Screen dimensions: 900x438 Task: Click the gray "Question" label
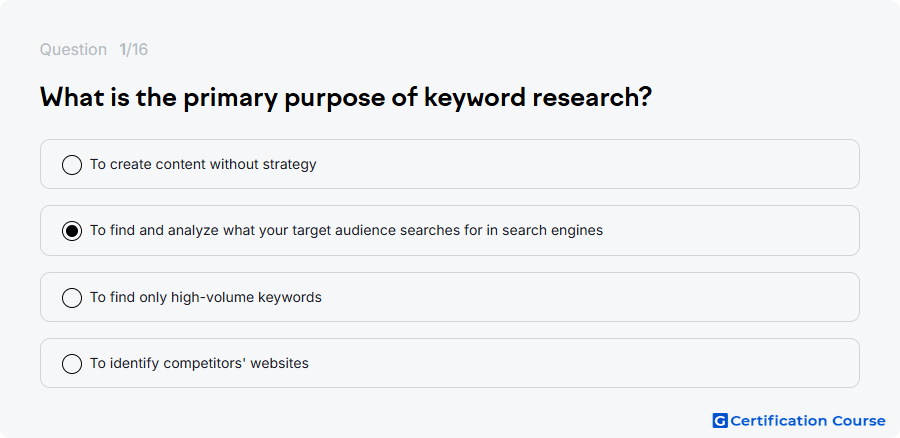coord(73,49)
